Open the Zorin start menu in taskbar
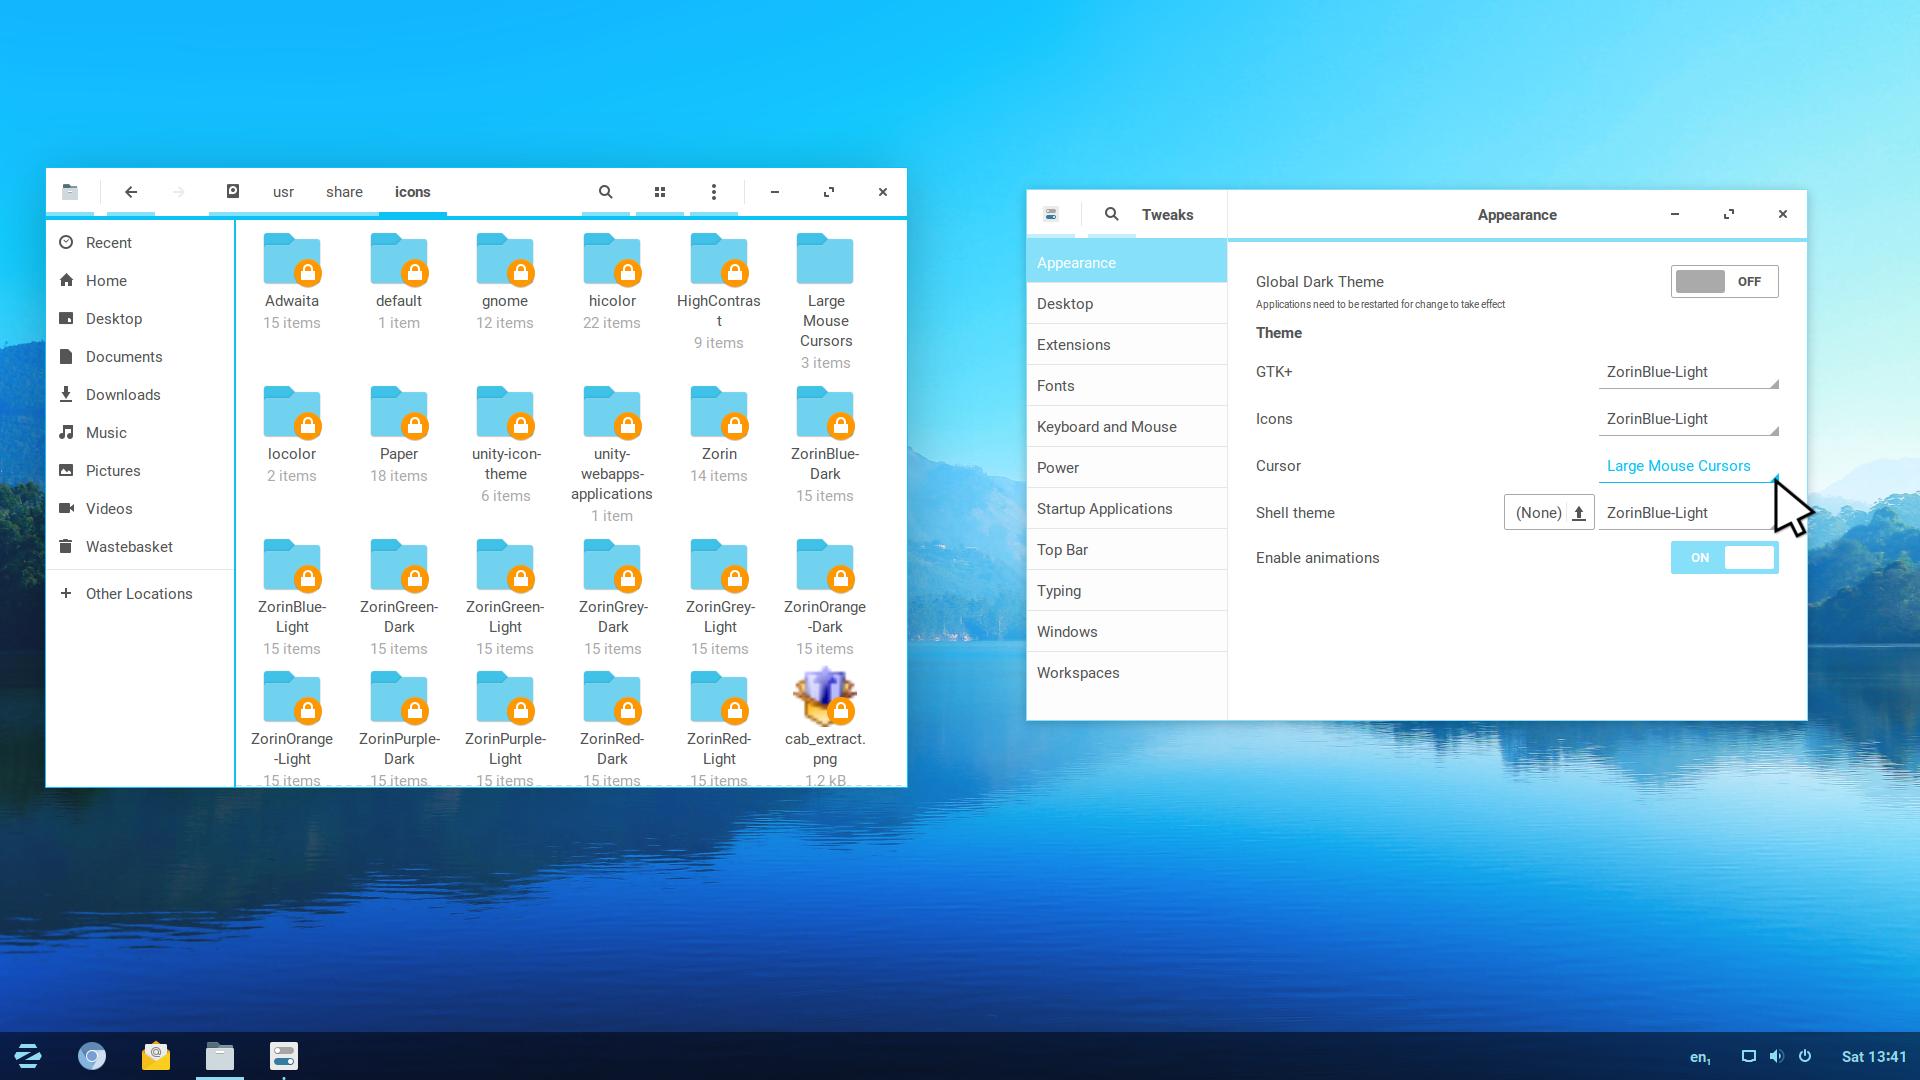The height and width of the screenshot is (1080, 1920). pos(28,1056)
